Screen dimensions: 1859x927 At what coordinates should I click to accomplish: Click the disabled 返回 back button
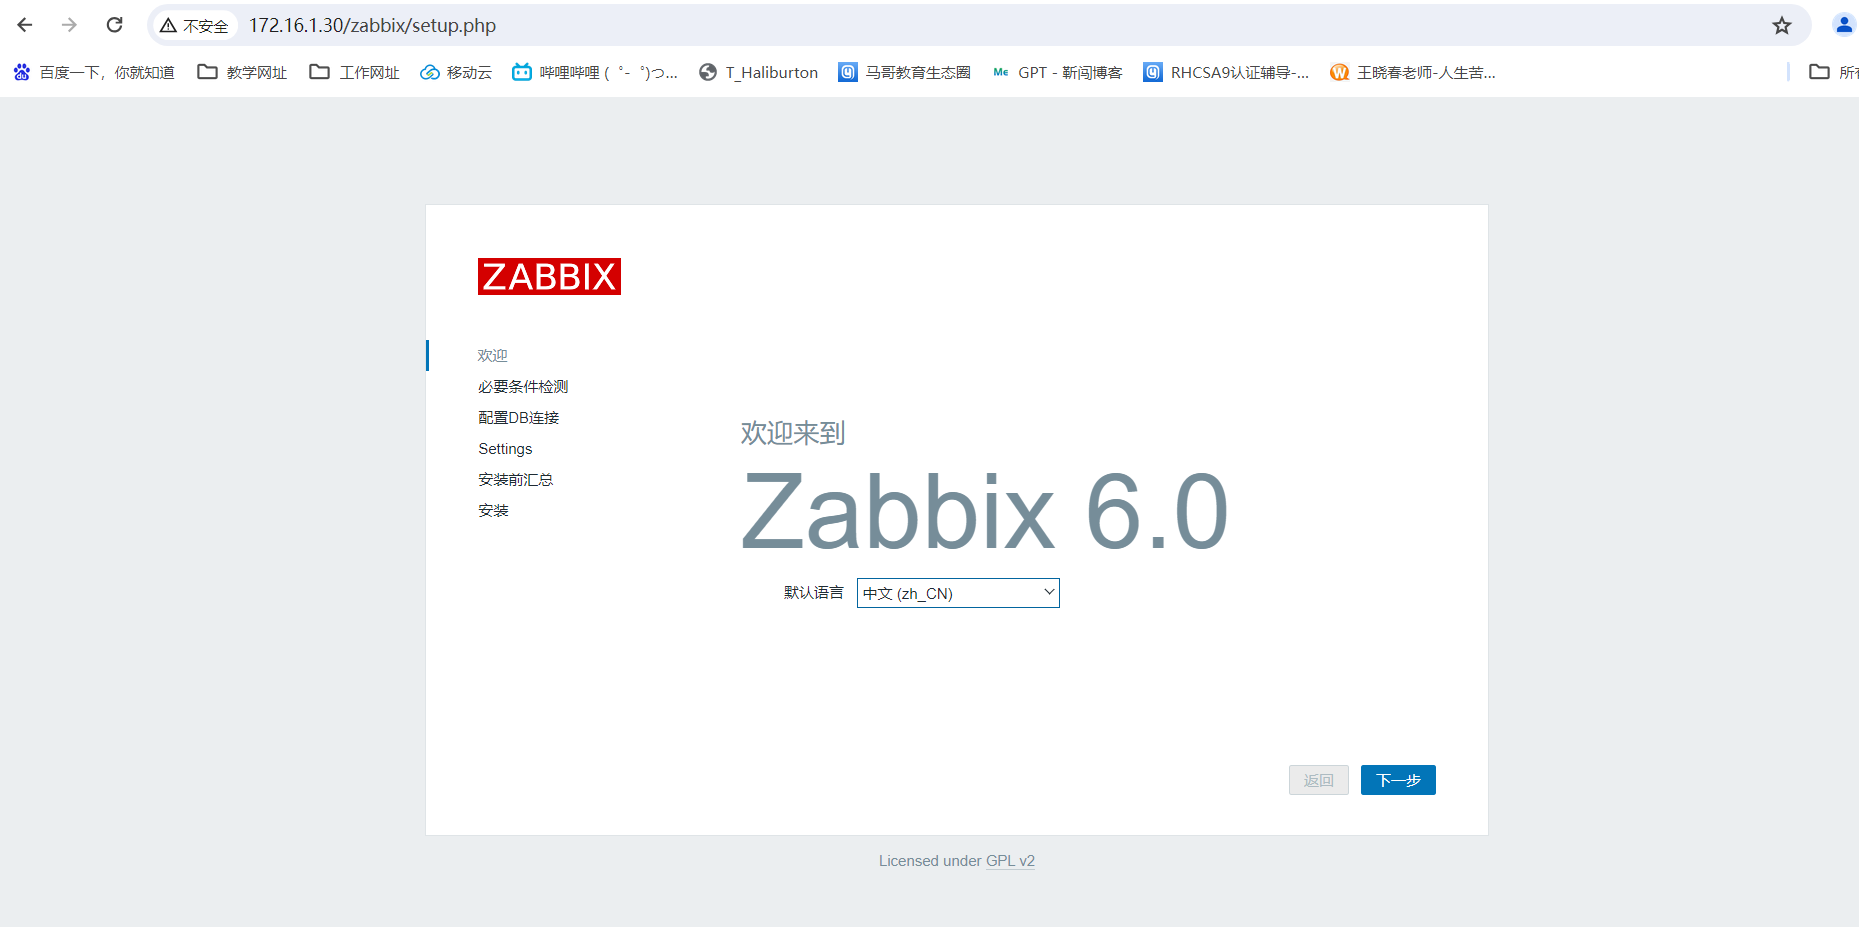(x=1319, y=780)
